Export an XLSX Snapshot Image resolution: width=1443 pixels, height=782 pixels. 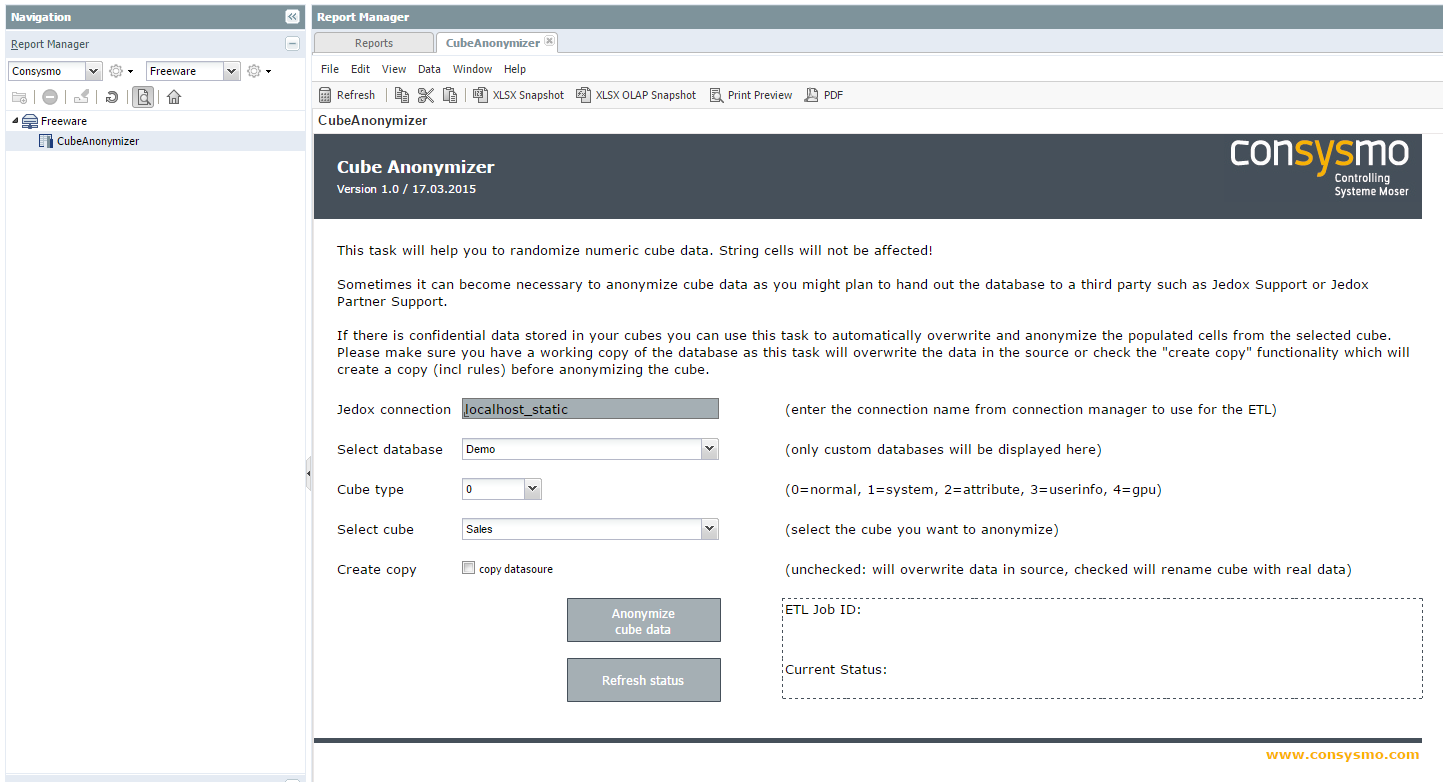[519, 95]
